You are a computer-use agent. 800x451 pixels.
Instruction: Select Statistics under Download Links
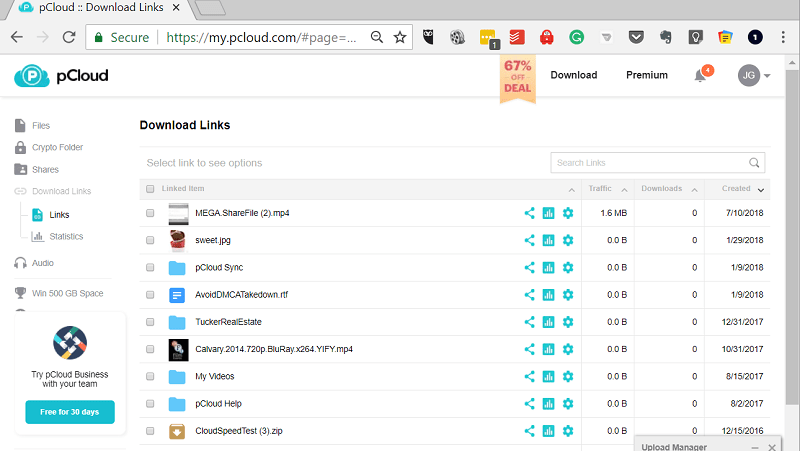coord(66,237)
